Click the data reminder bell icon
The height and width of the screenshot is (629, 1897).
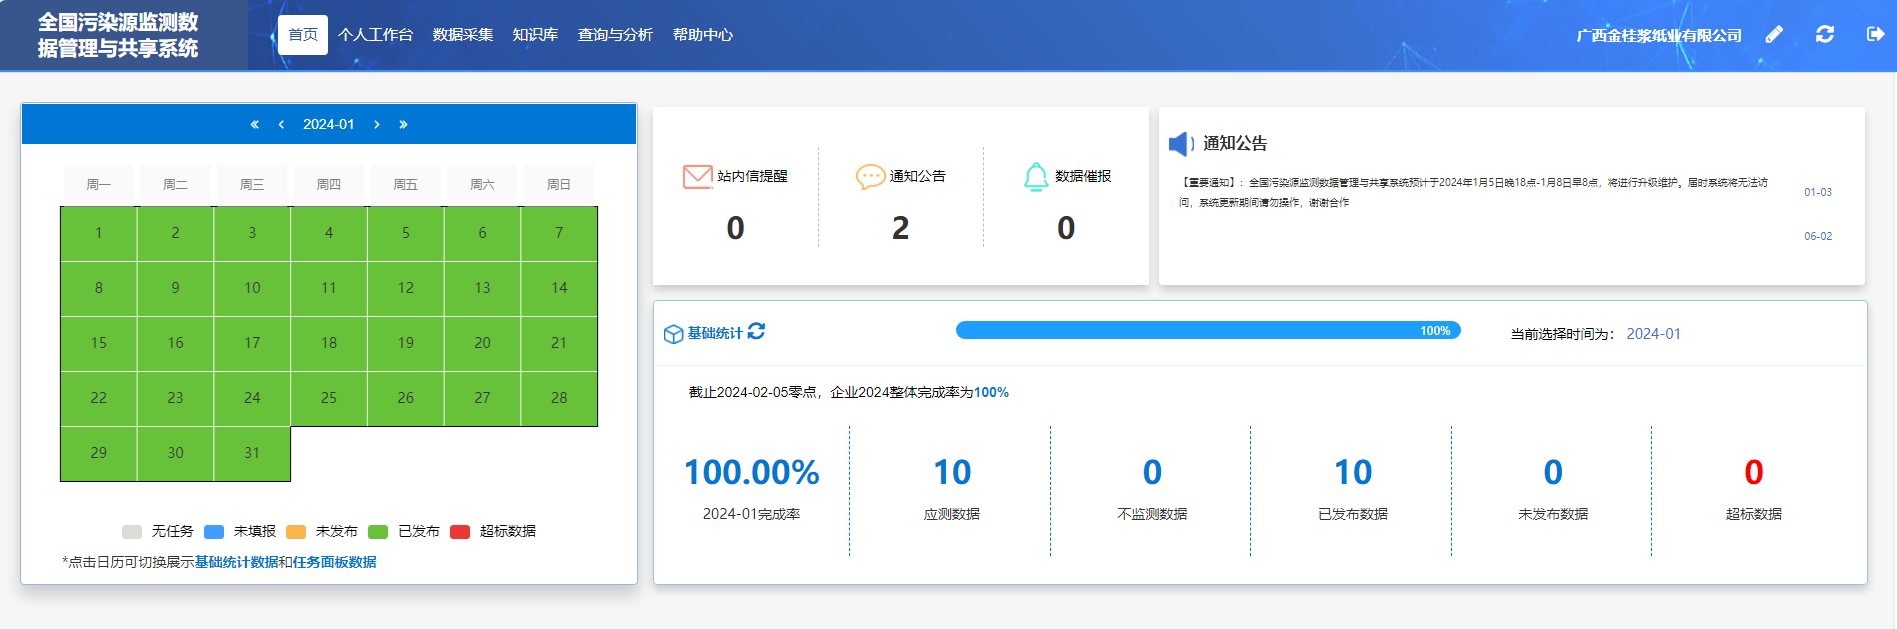1036,177
